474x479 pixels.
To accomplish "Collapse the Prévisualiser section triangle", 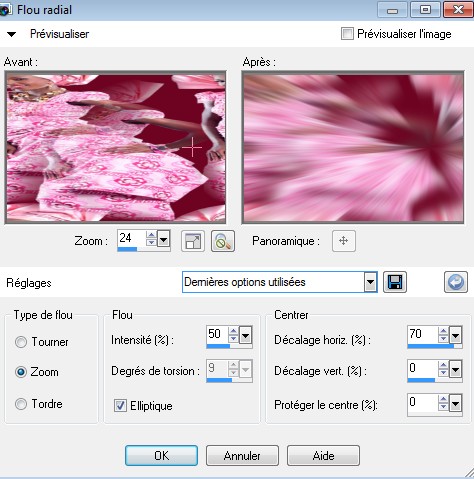I will click(12, 34).
